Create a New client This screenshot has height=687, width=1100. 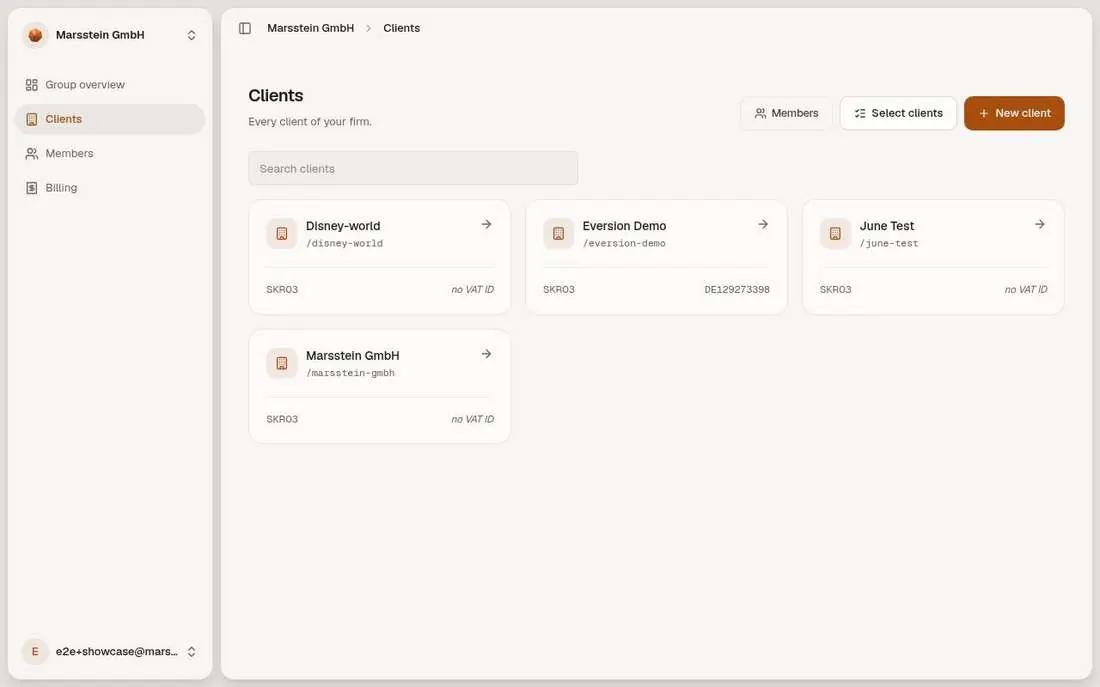click(1014, 113)
